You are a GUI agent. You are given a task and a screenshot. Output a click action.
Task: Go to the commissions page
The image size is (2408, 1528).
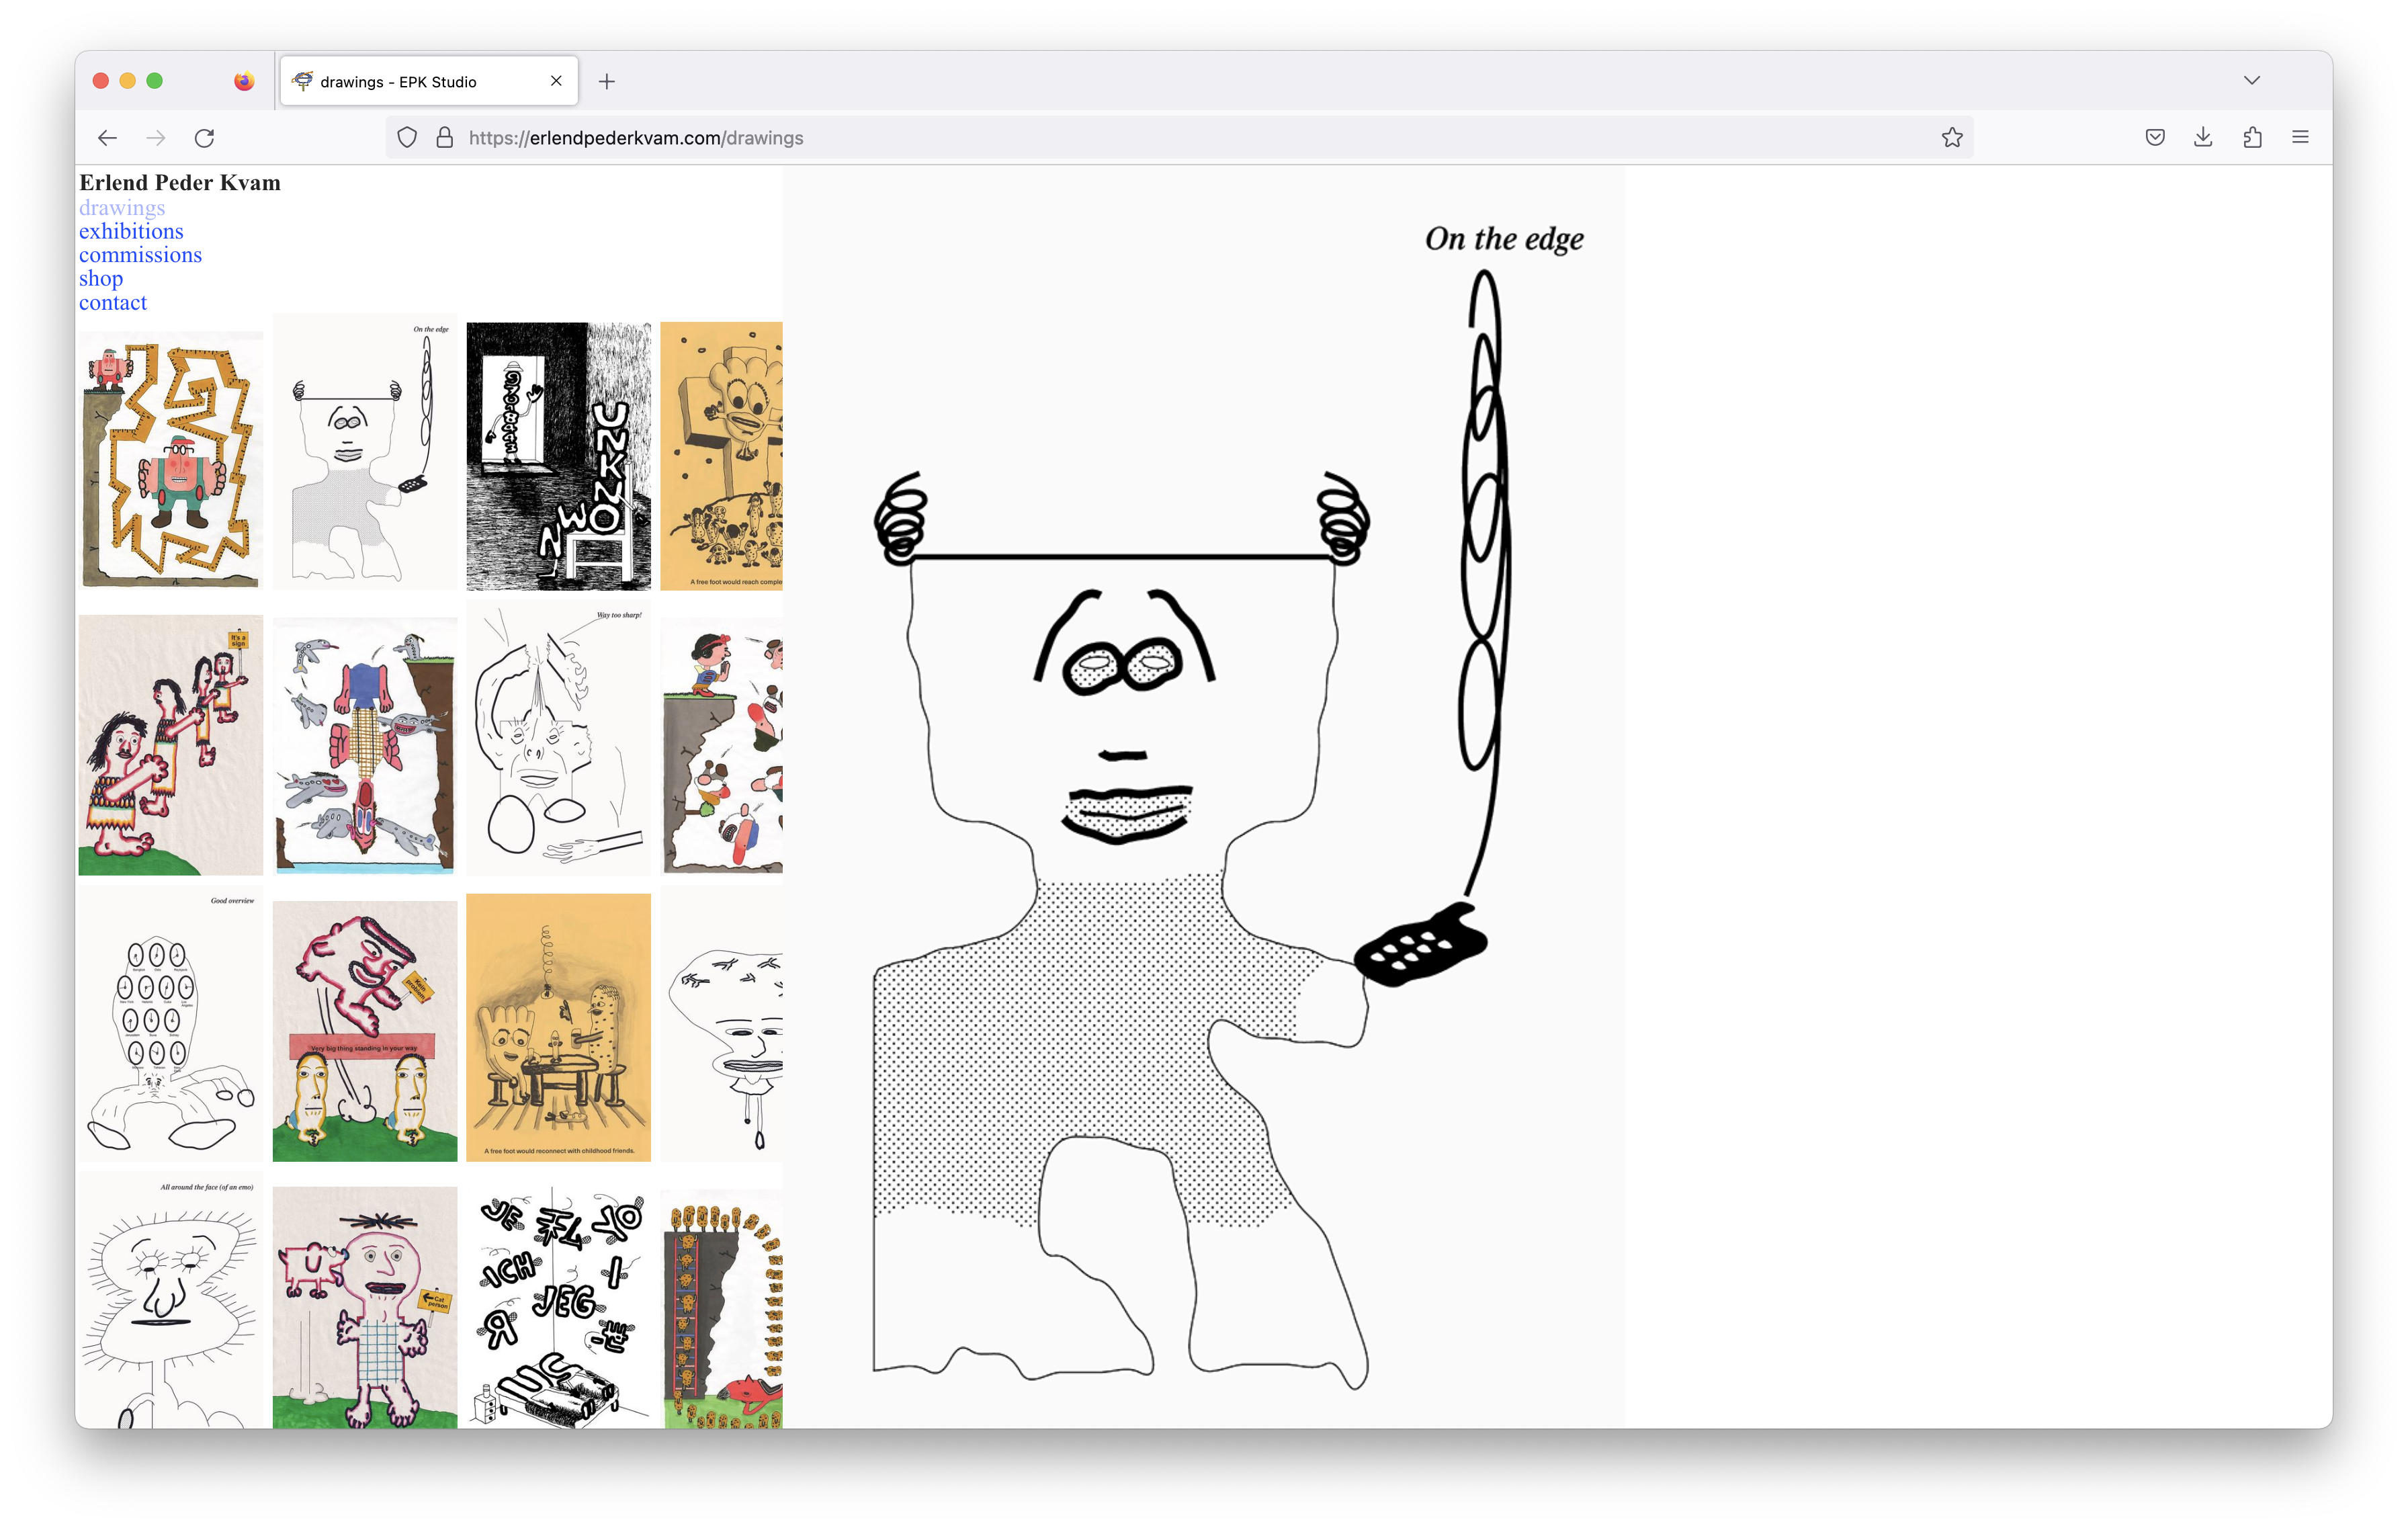coord(140,255)
